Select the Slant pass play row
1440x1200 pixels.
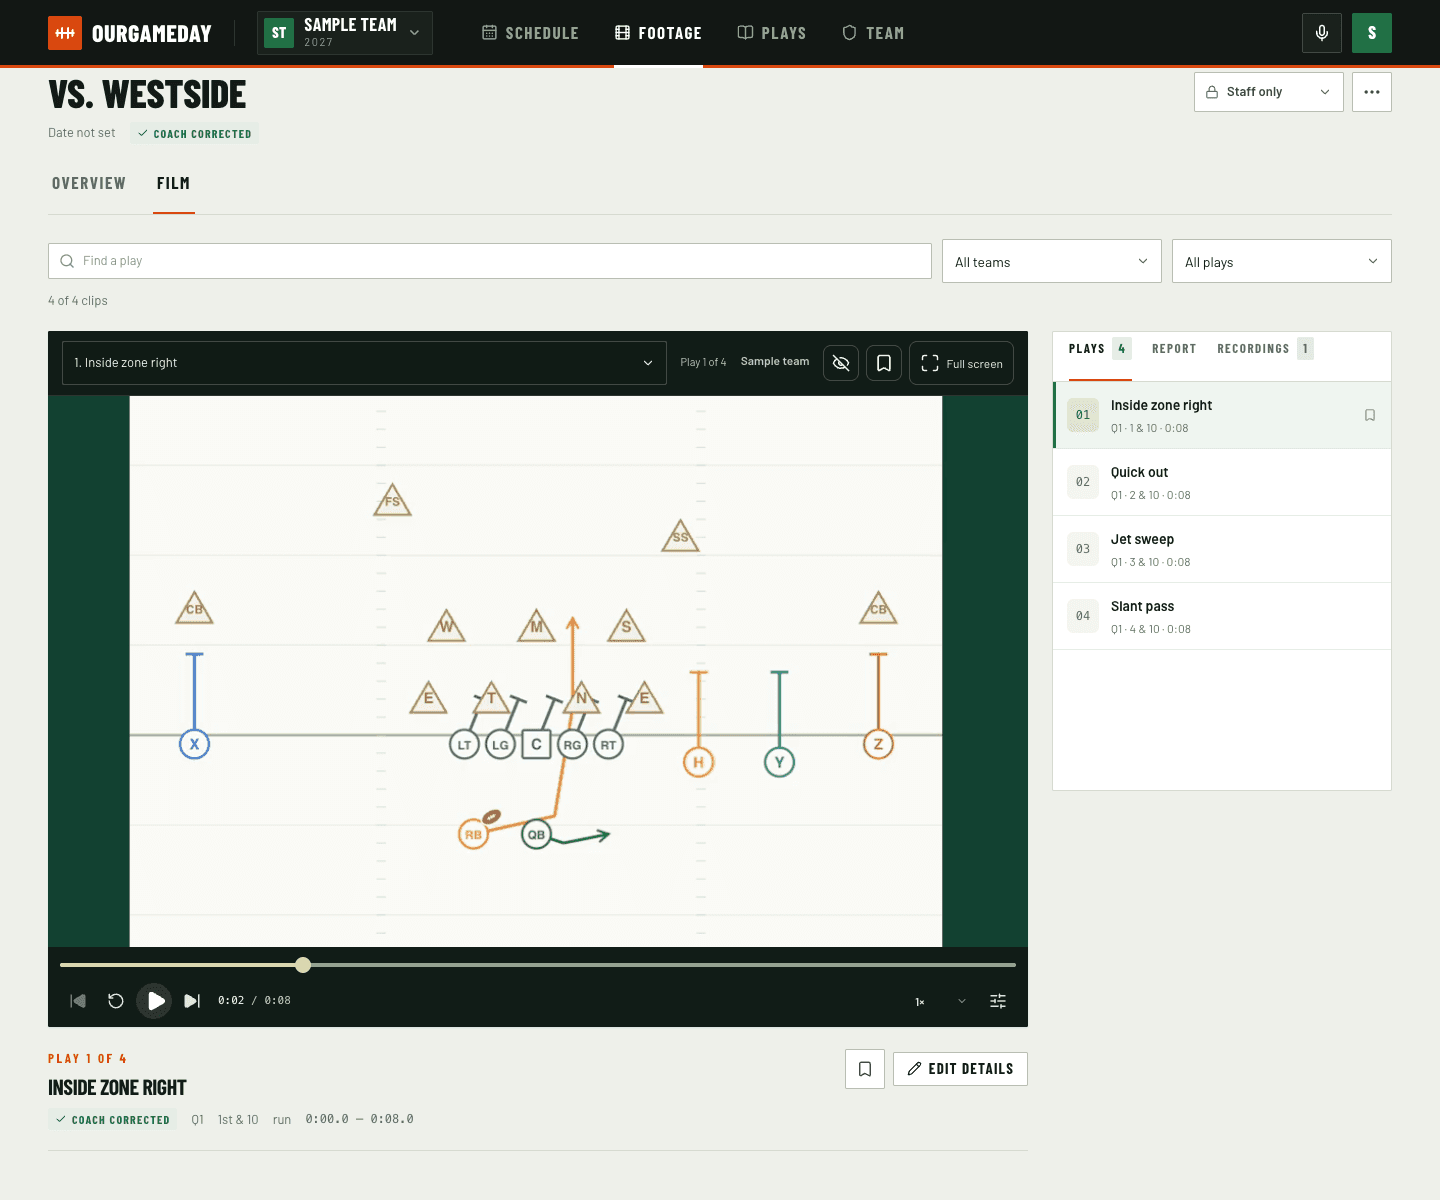tap(1222, 616)
